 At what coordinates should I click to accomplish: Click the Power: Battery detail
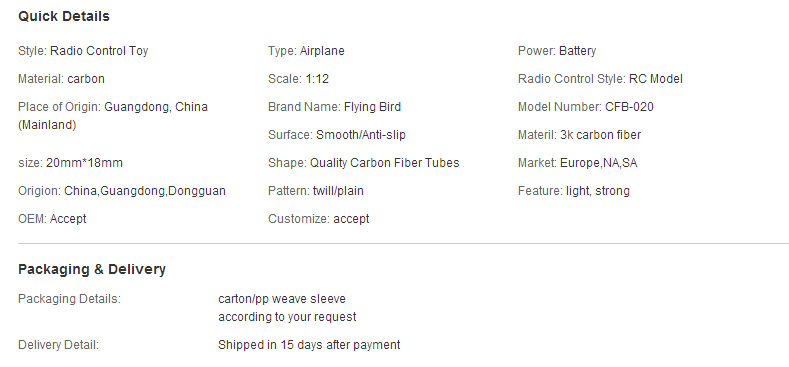click(557, 51)
